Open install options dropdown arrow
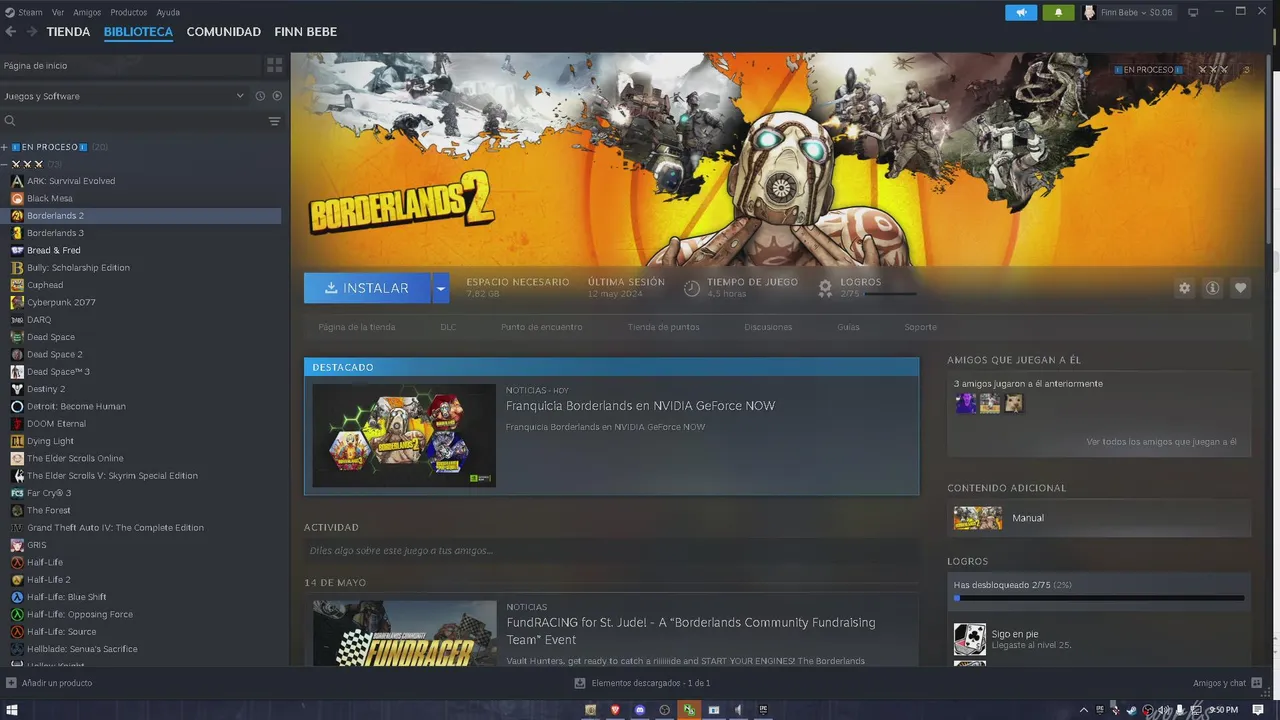Viewport: 1280px width, 720px height. (440, 288)
